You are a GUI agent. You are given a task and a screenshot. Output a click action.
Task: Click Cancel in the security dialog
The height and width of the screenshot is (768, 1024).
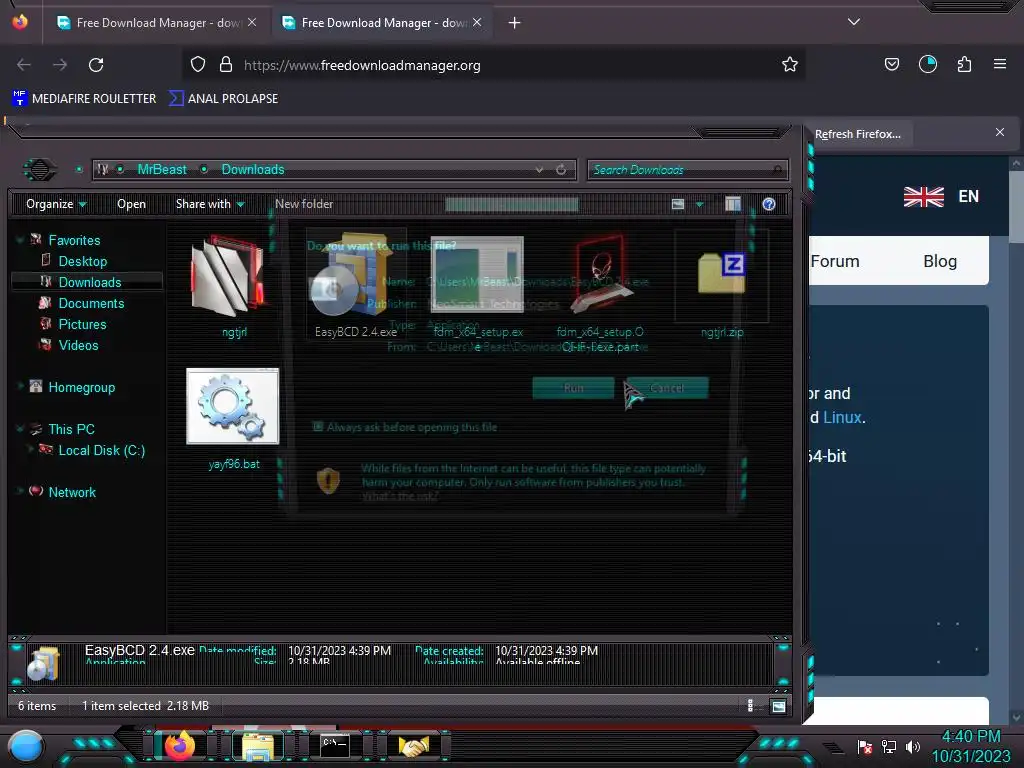coord(667,388)
